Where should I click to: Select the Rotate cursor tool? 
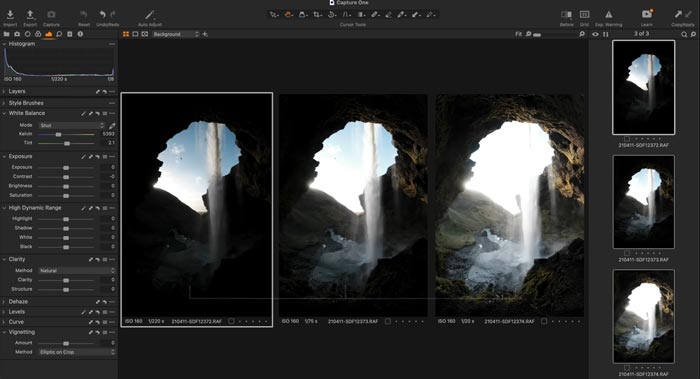[x=332, y=15]
